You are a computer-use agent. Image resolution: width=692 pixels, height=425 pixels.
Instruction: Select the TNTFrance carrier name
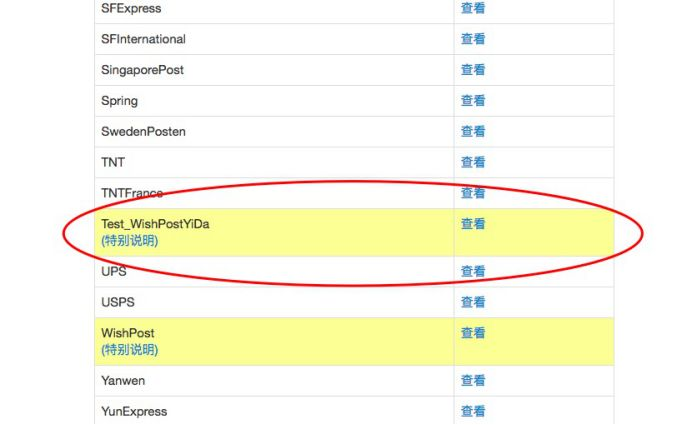coord(132,193)
